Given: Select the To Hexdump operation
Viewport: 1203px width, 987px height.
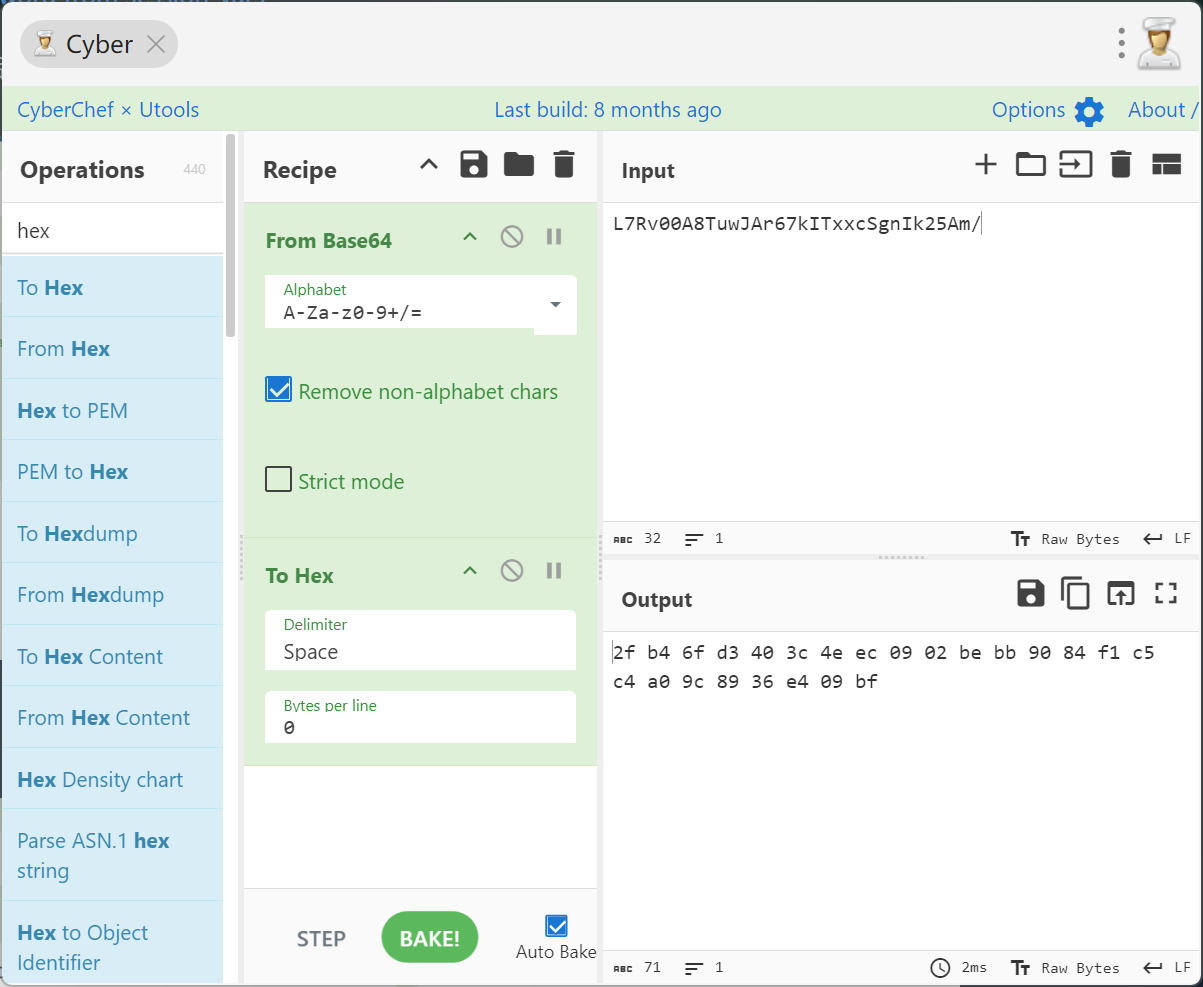Looking at the screenshot, I should tap(112, 534).
